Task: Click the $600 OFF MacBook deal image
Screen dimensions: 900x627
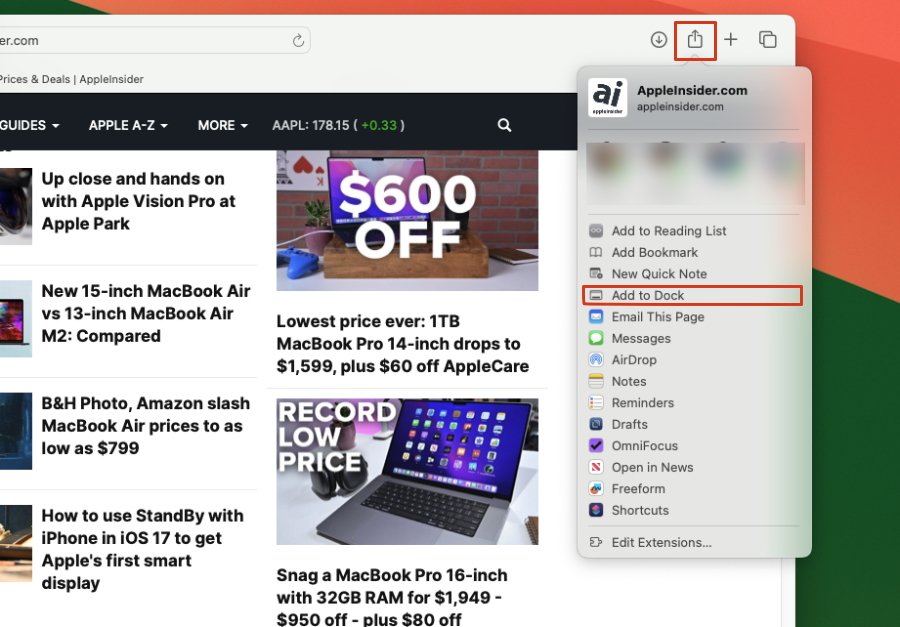Action: coord(407,220)
